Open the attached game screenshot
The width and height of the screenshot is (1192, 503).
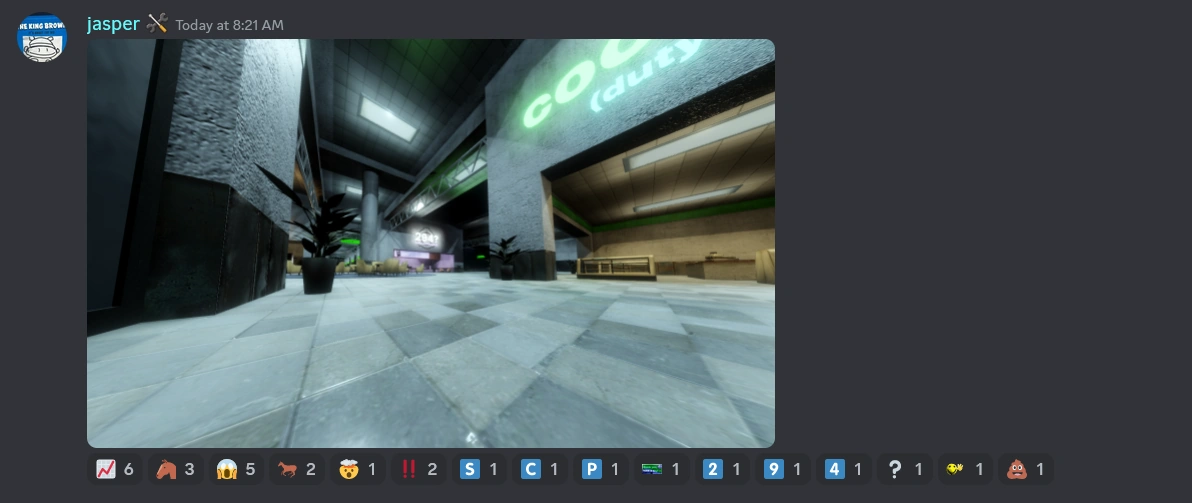pyautogui.click(x=431, y=243)
